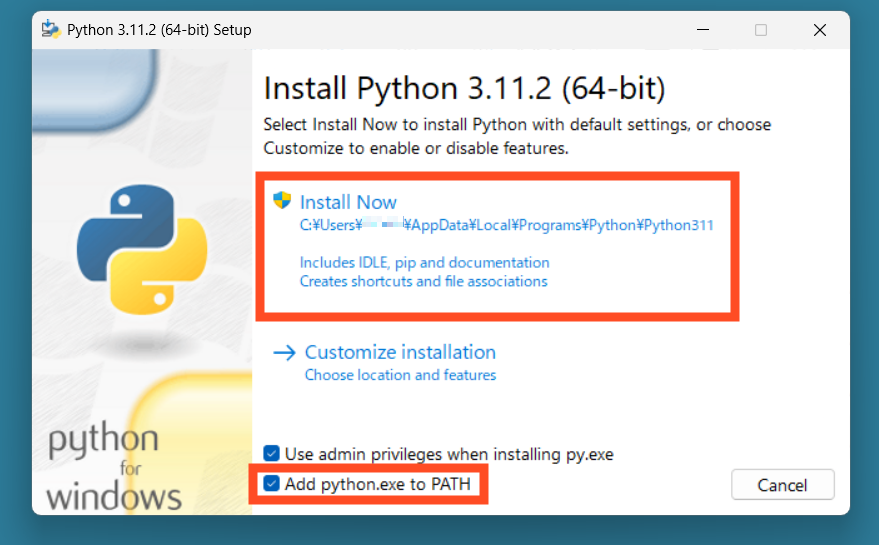Click 'Includes IDLE, pip and documentation' text
879x545 pixels.
pos(424,262)
